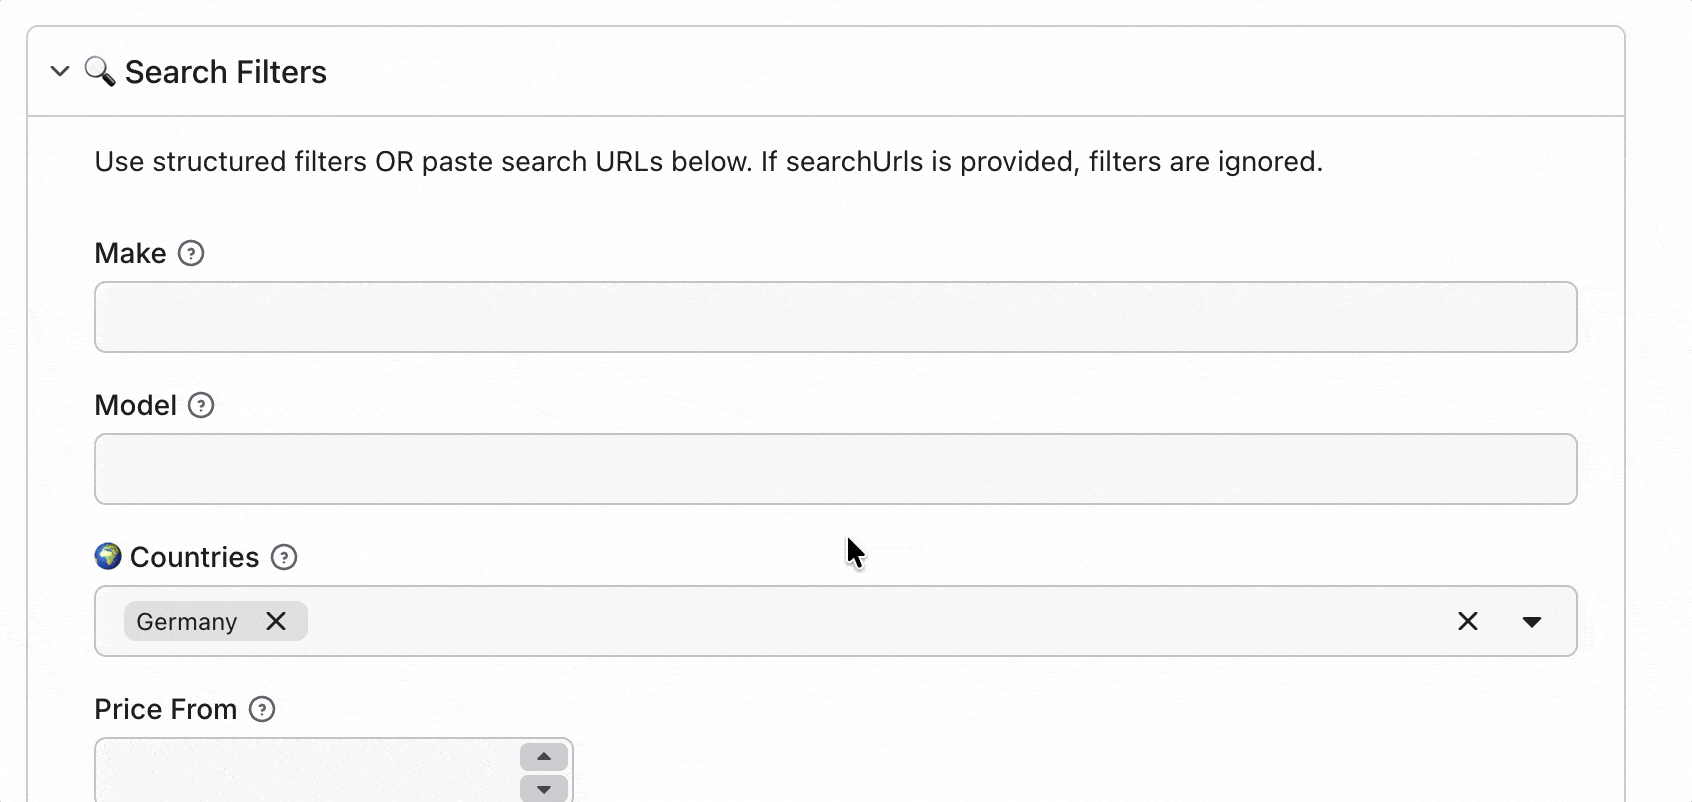This screenshot has height=802, width=1692.
Task: Collapse the Search Filters section chevron
Action: [x=60, y=71]
